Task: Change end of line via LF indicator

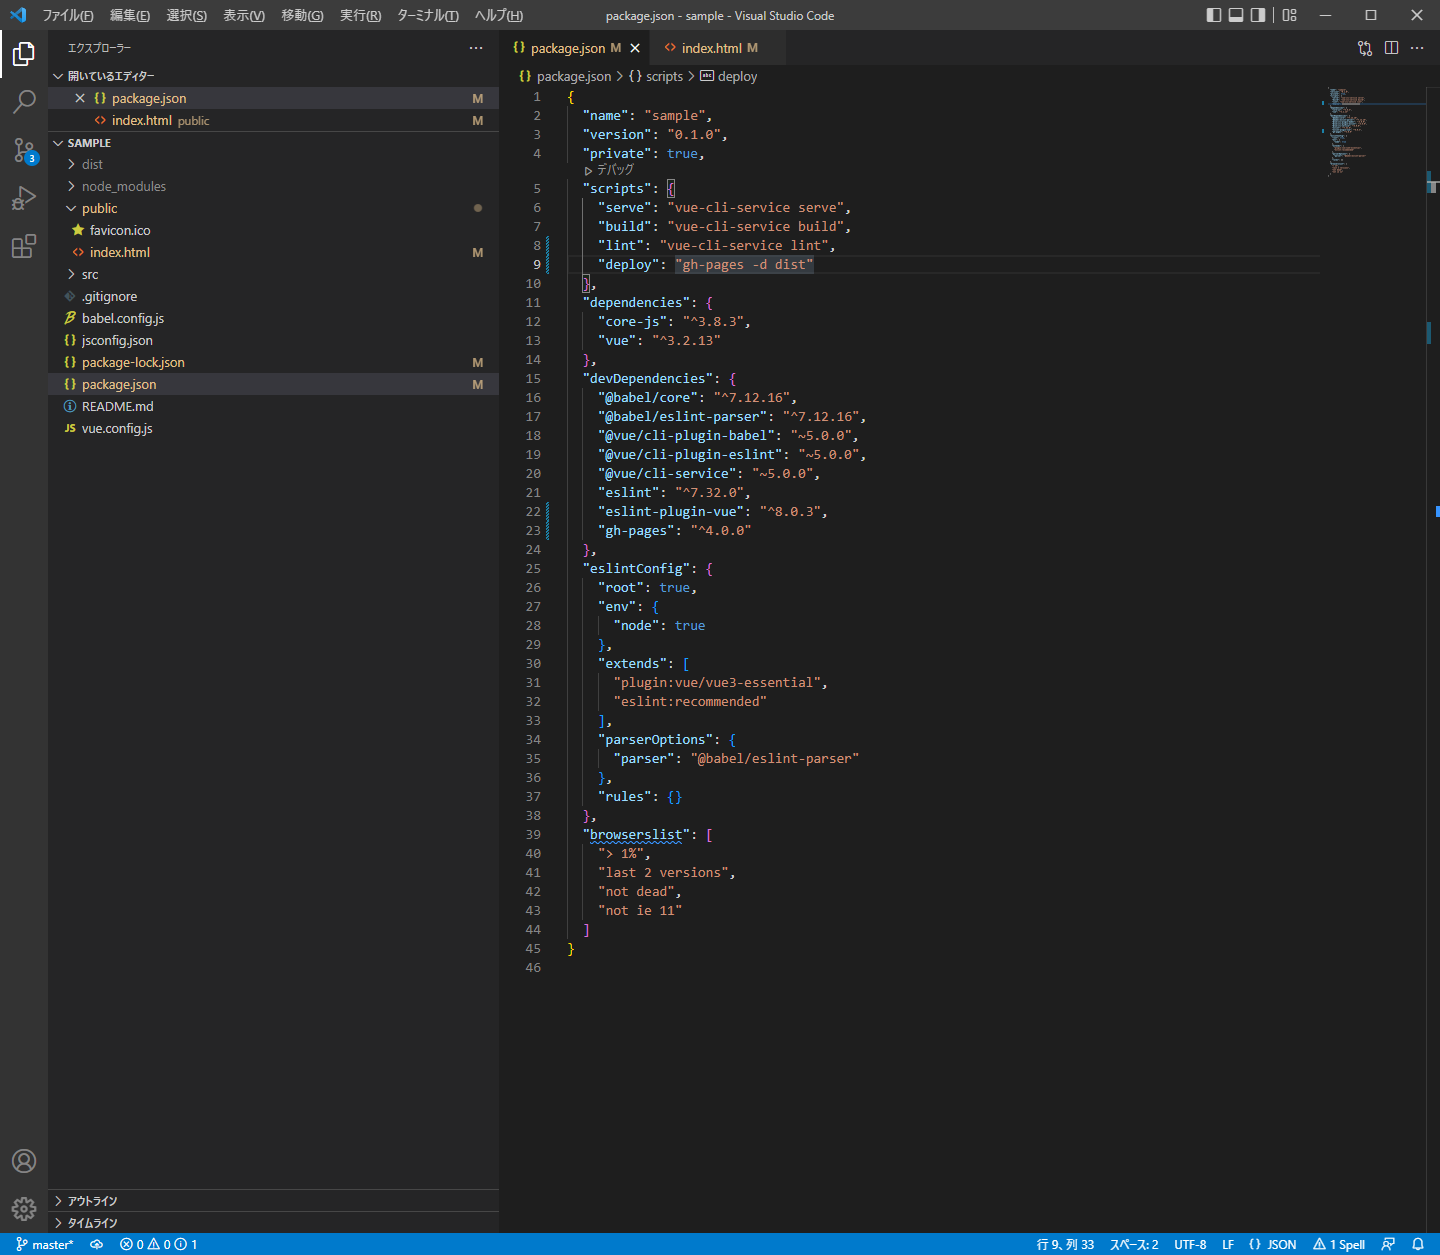Action: [x=1228, y=1244]
